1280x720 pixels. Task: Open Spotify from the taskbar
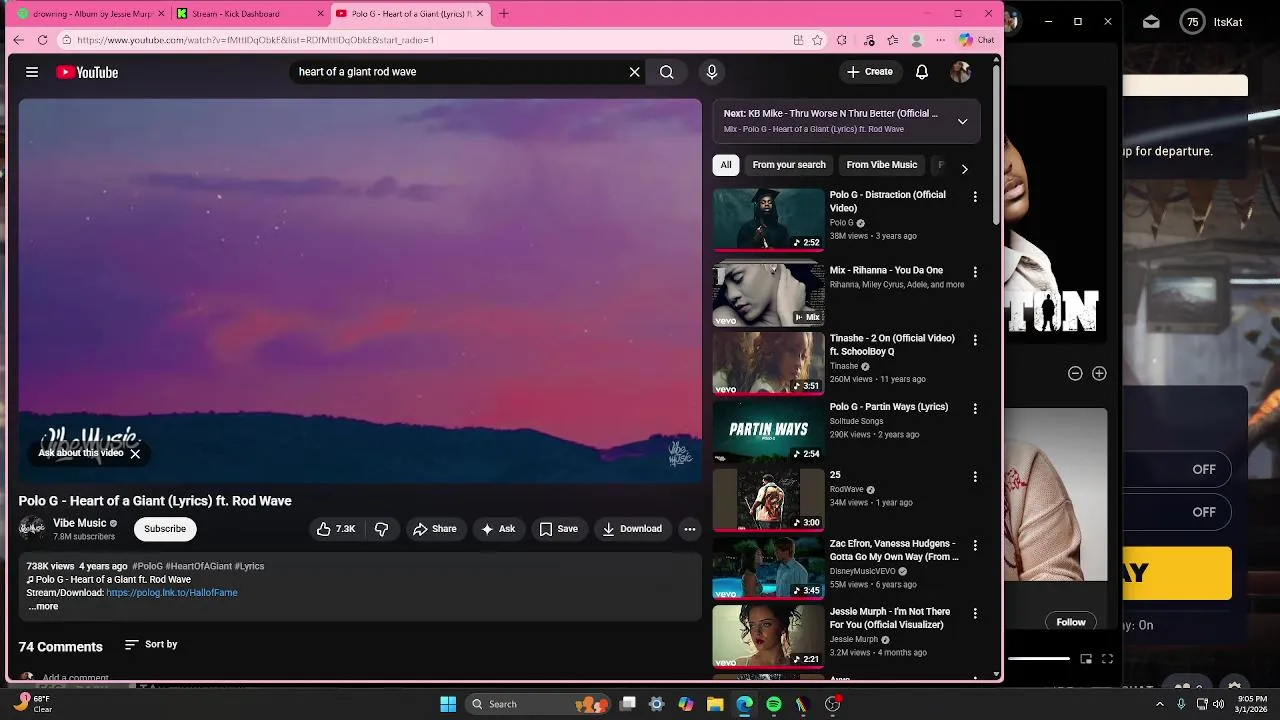click(x=774, y=704)
